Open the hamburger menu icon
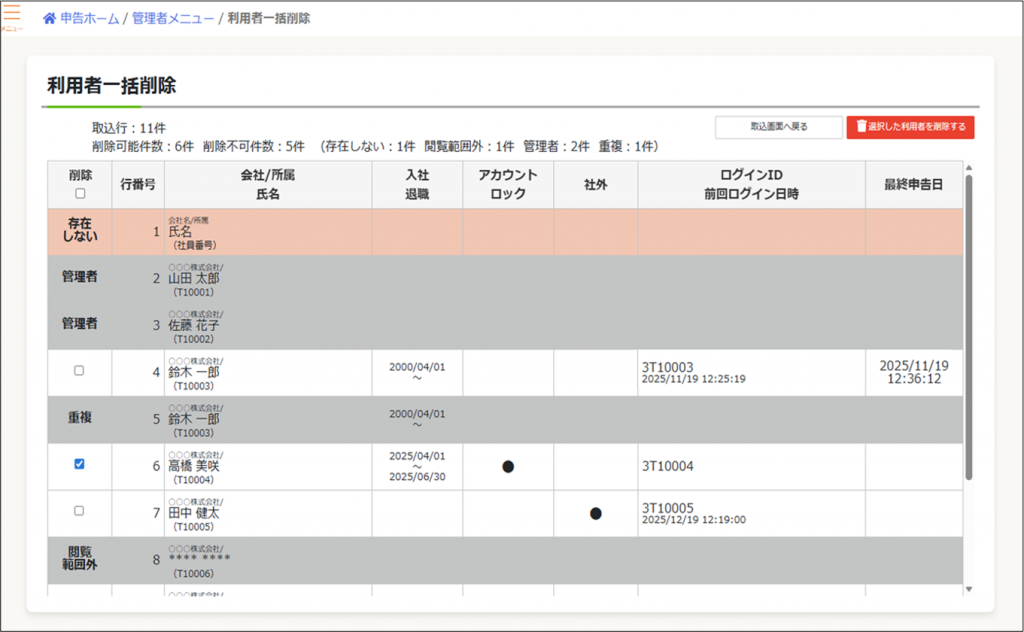1024x632 pixels. click(x=12, y=15)
